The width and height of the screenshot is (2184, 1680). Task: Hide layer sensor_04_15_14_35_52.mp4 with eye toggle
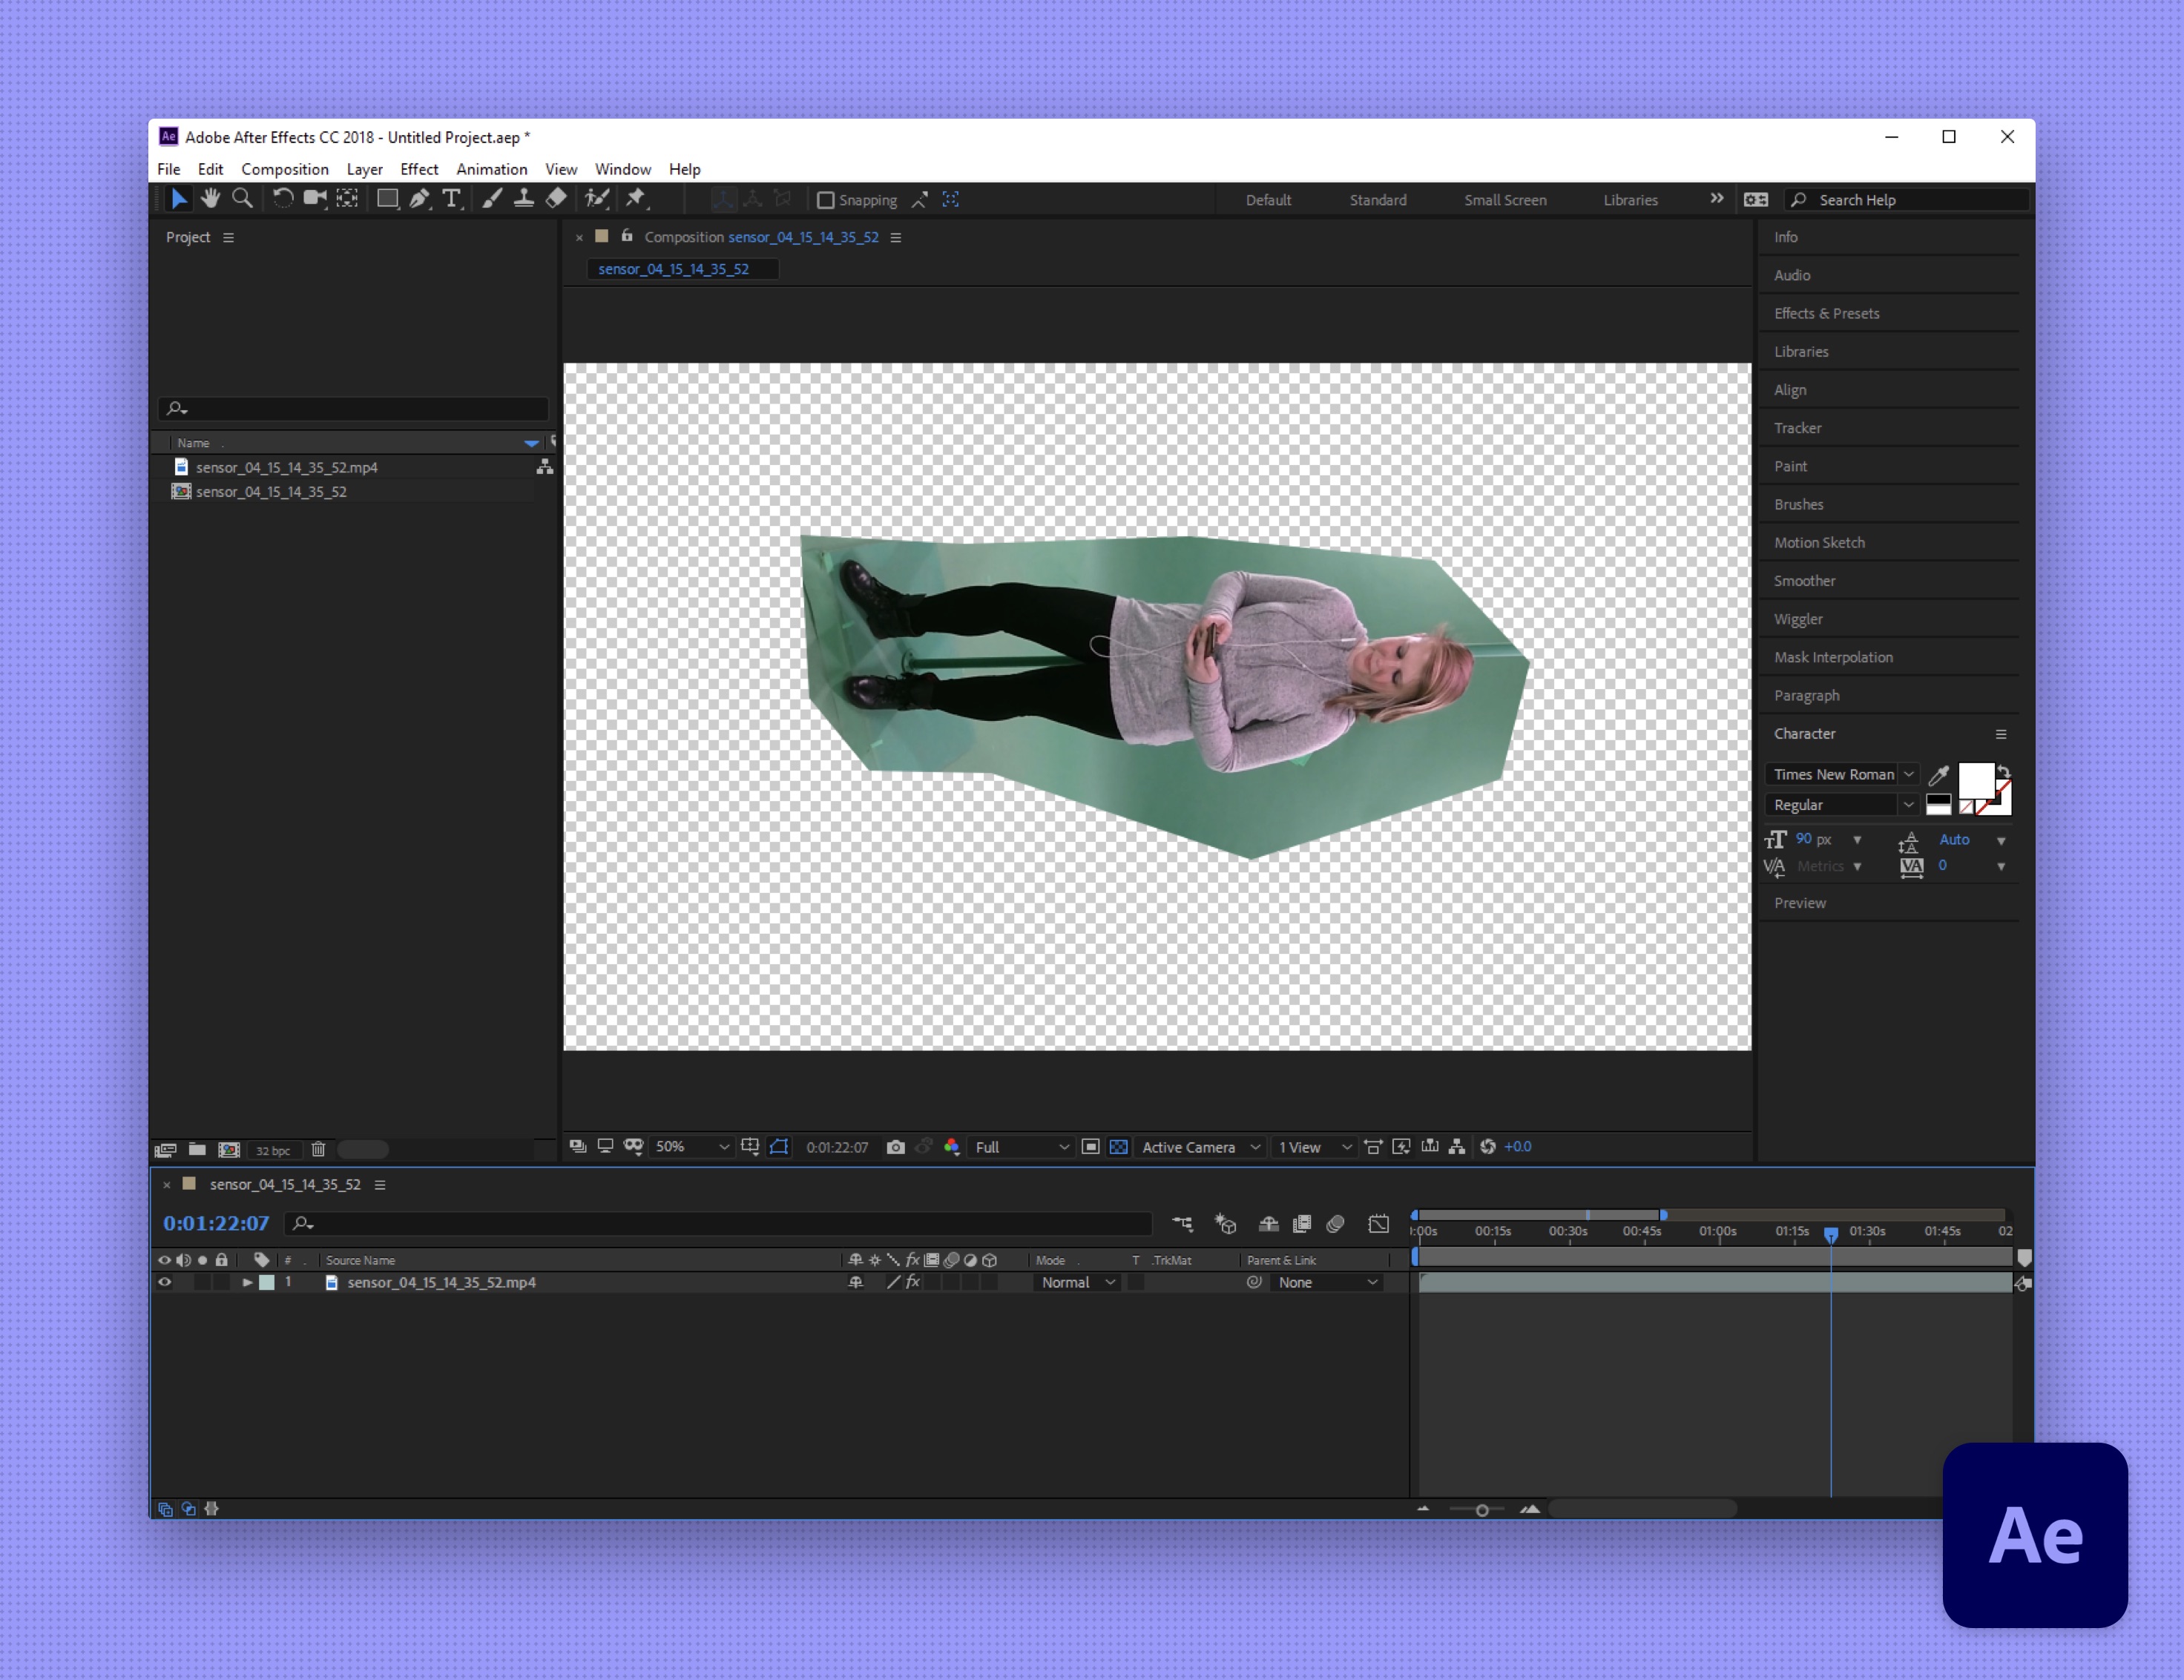[x=165, y=1282]
